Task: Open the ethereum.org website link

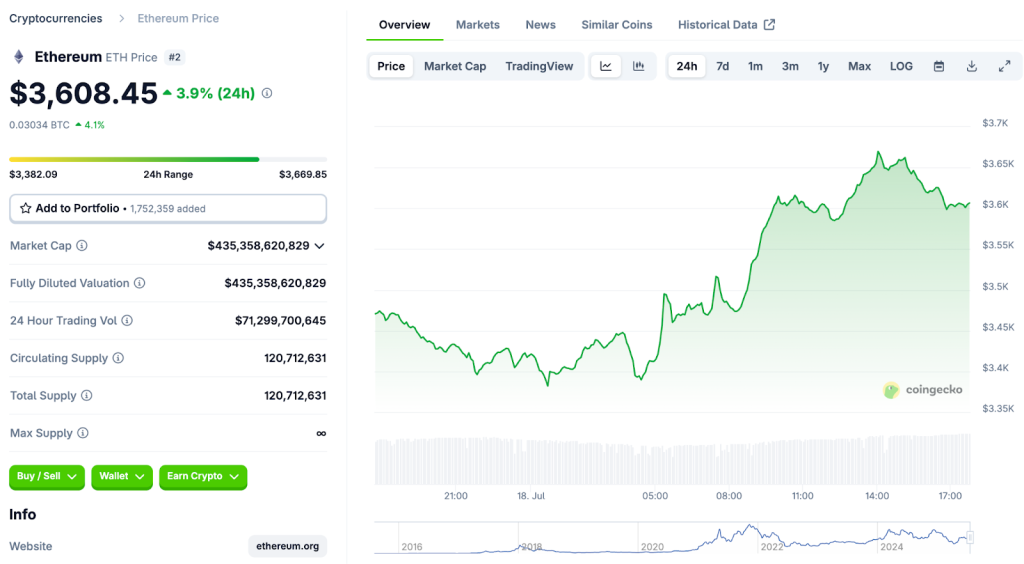Action: [287, 546]
